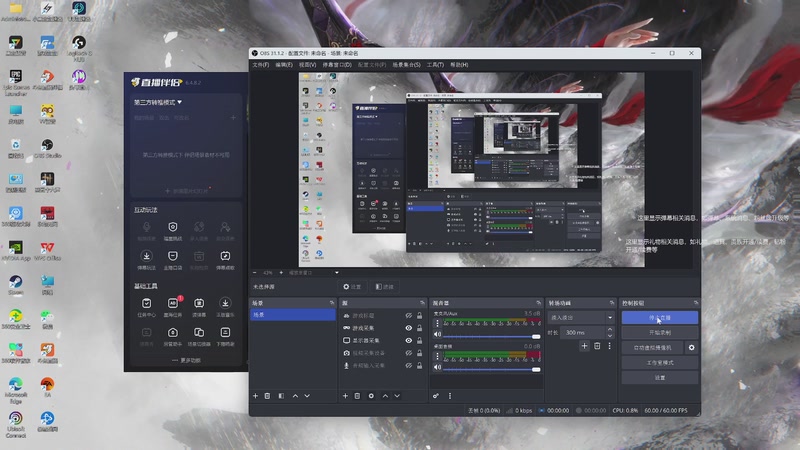Undock the 混音器 panel with header icon
The height and width of the screenshot is (450, 800).
(538, 303)
